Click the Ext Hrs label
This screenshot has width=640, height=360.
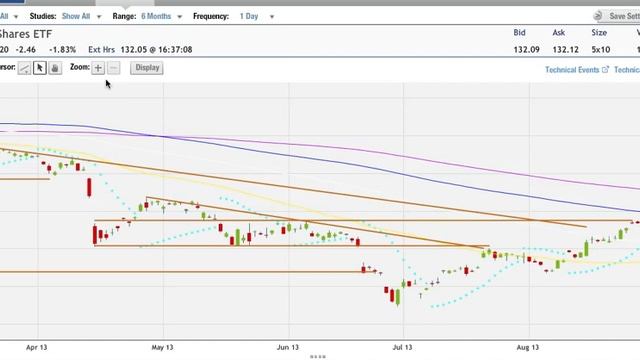click(x=102, y=50)
